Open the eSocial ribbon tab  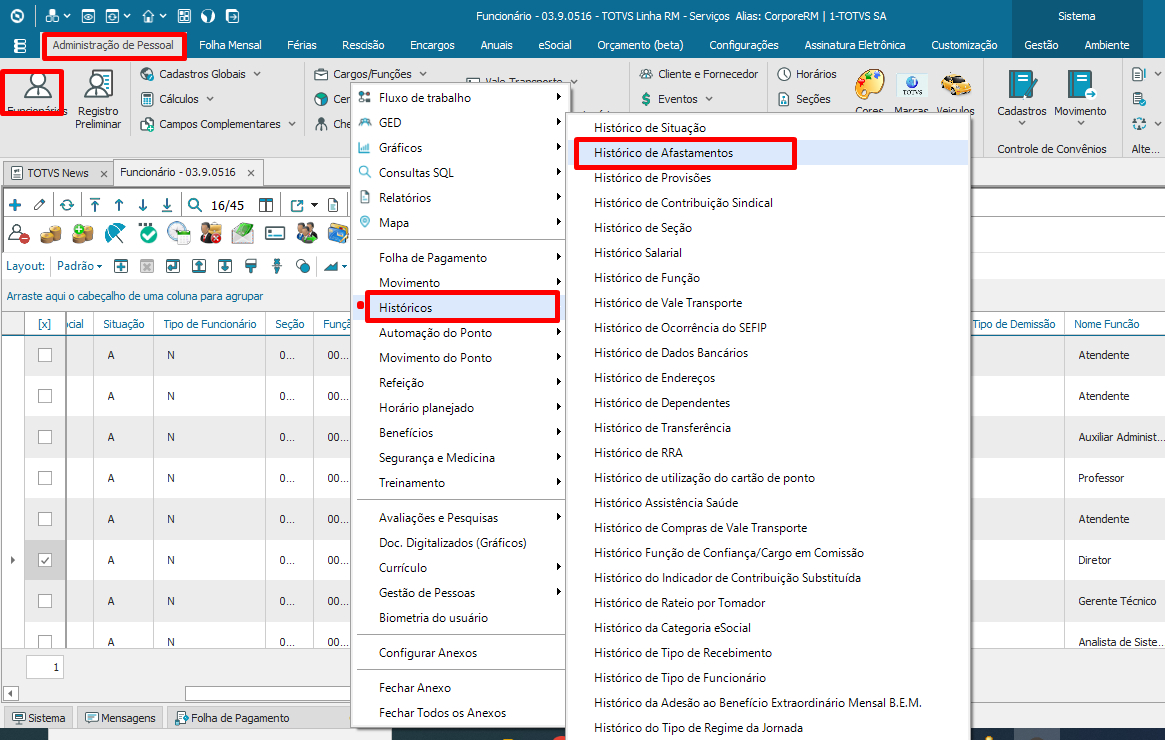click(555, 45)
